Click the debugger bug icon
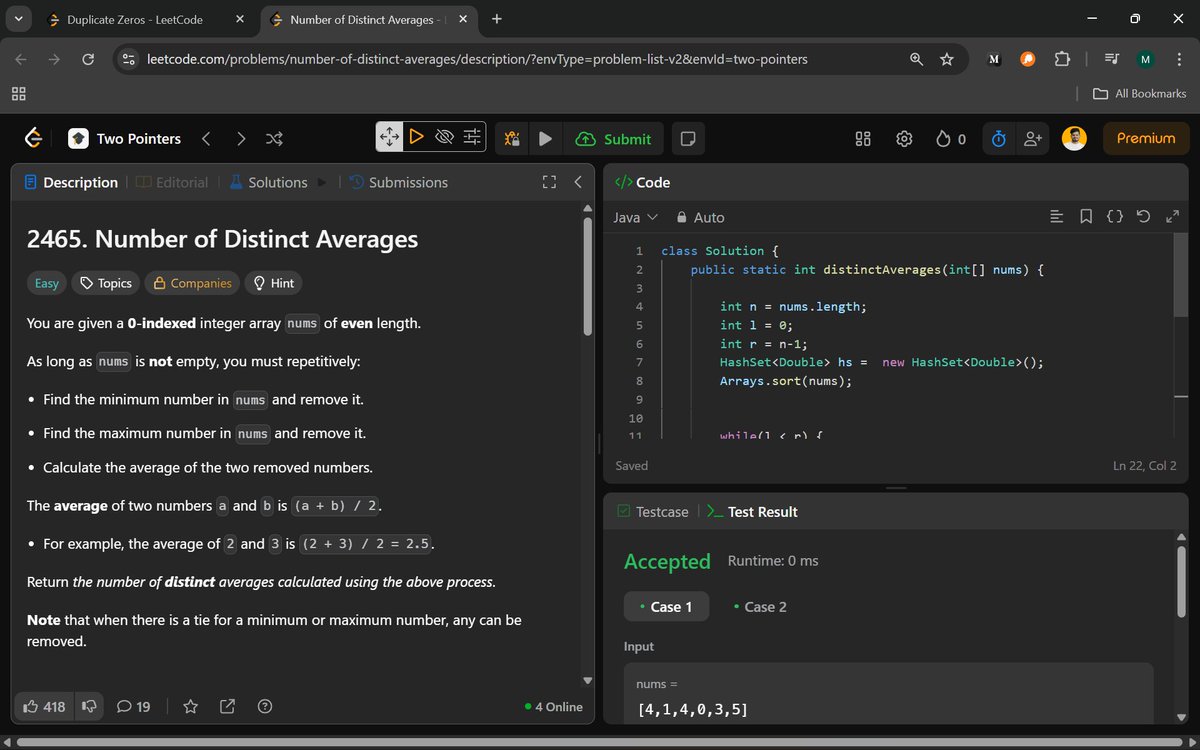This screenshot has height=750, width=1200. (x=511, y=139)
